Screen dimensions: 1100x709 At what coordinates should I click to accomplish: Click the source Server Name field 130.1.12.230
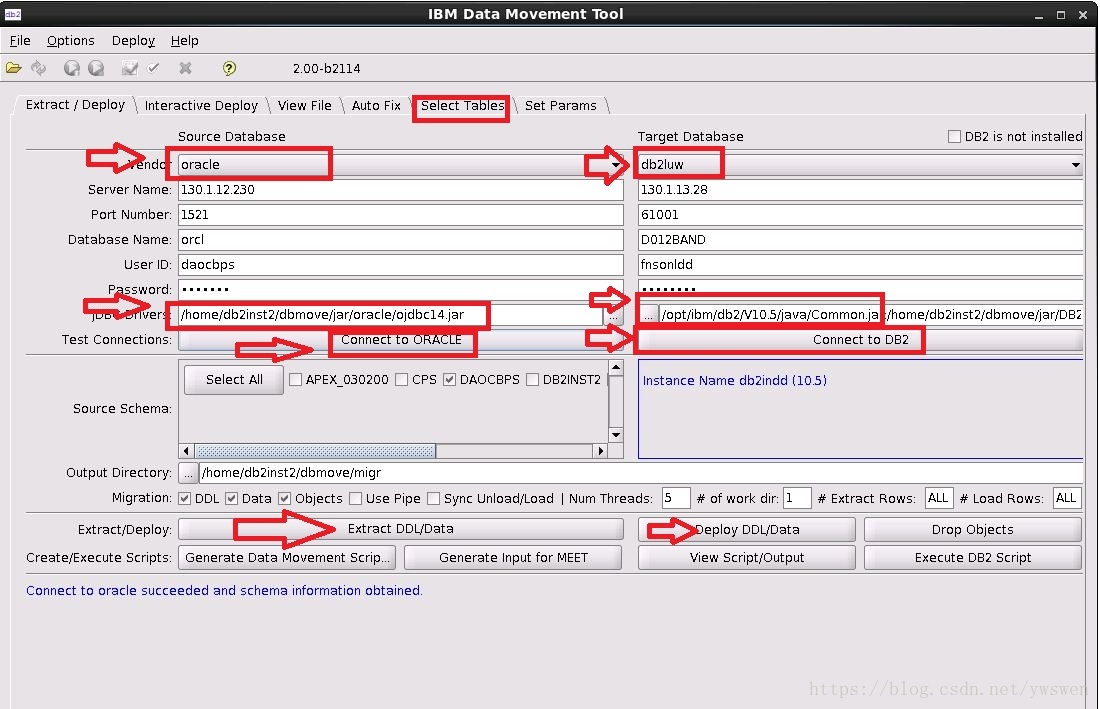point(401,190)
